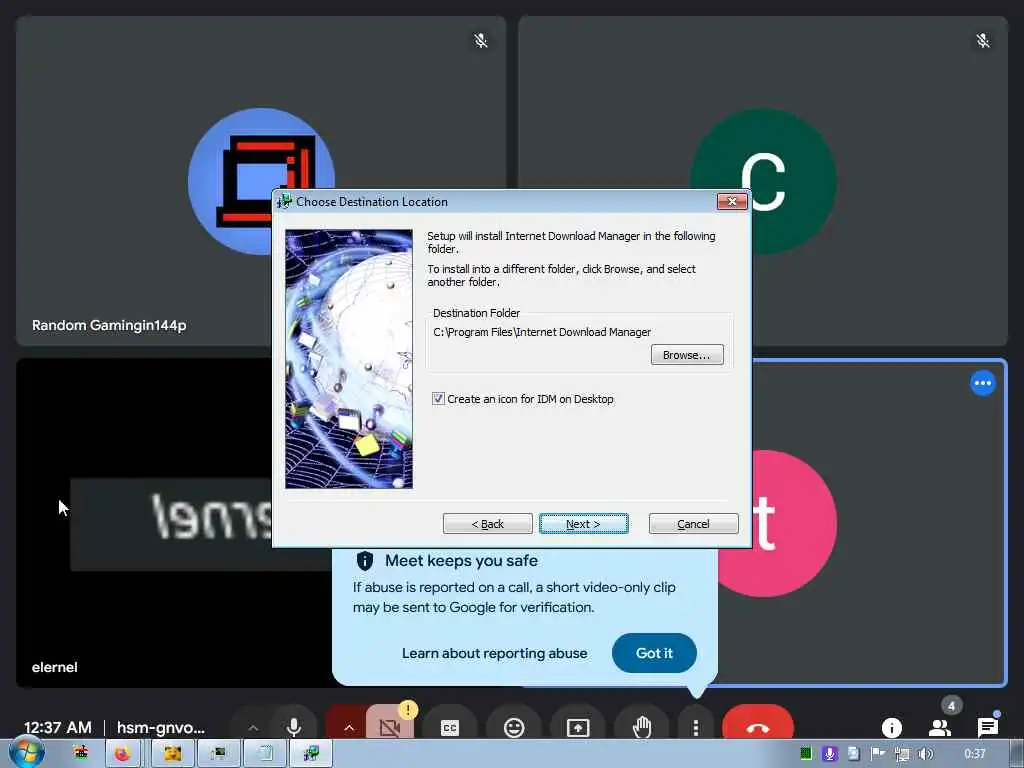Screen dimensions: 1024x768
Task: Click the setup wizard globe artwork image
Action: click(349, 359)
